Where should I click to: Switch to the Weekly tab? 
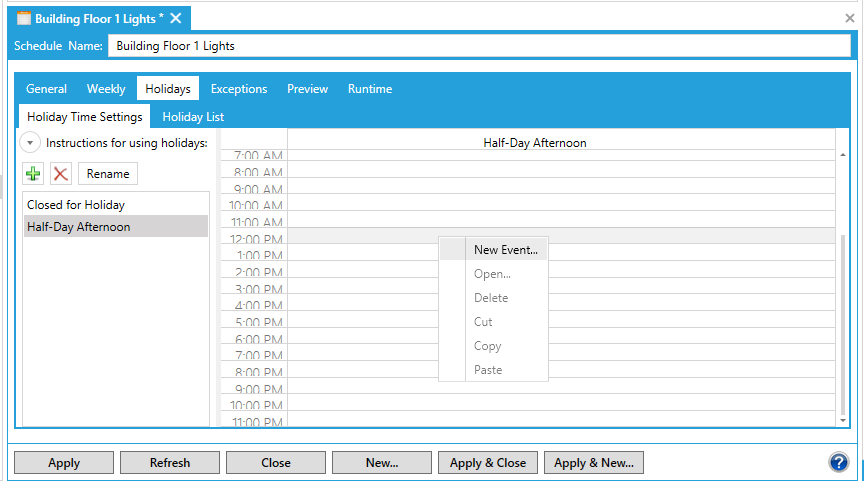[x=106, y=89]
